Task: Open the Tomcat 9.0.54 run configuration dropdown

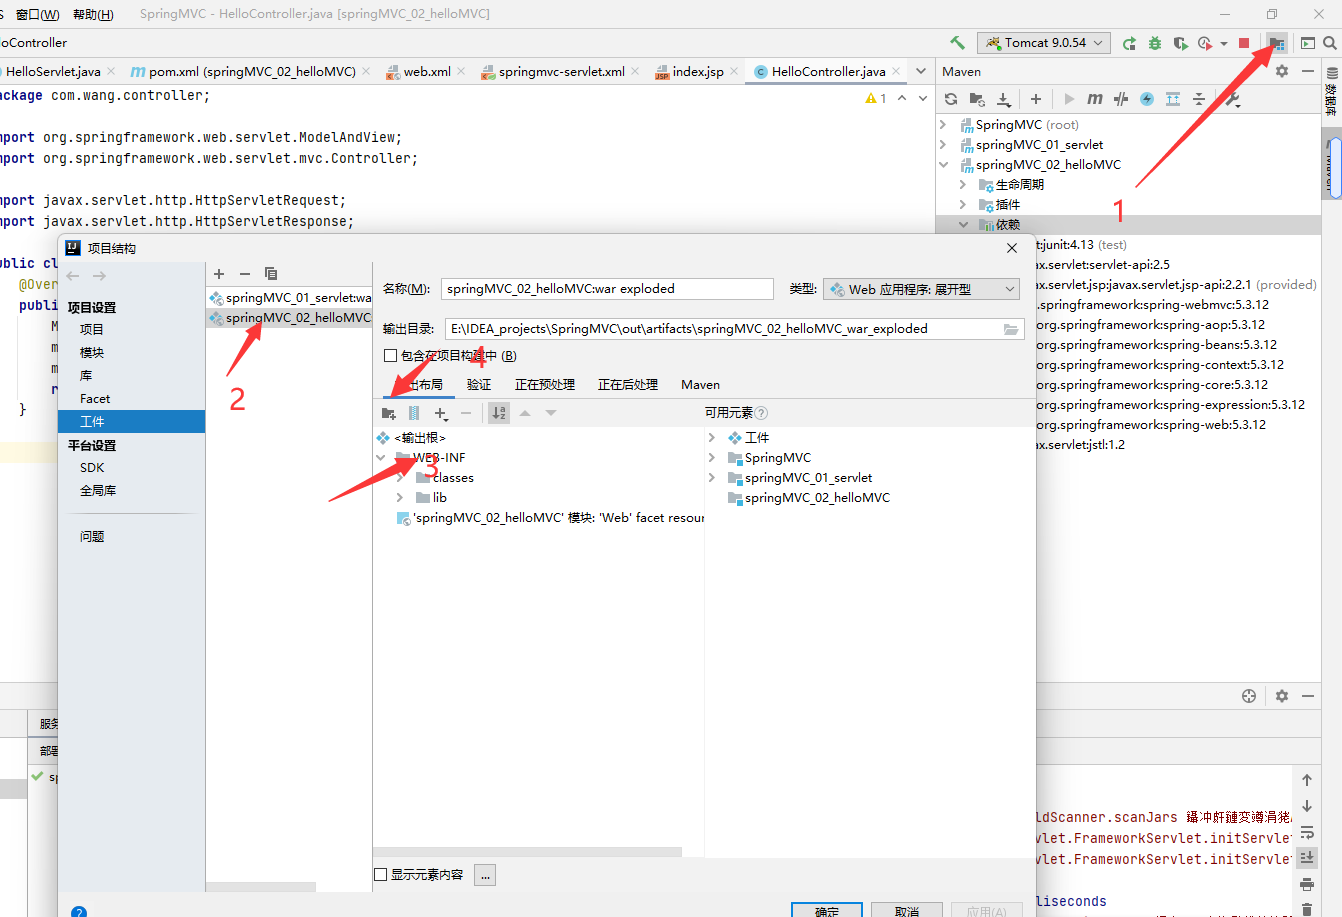Action: 1044,43
